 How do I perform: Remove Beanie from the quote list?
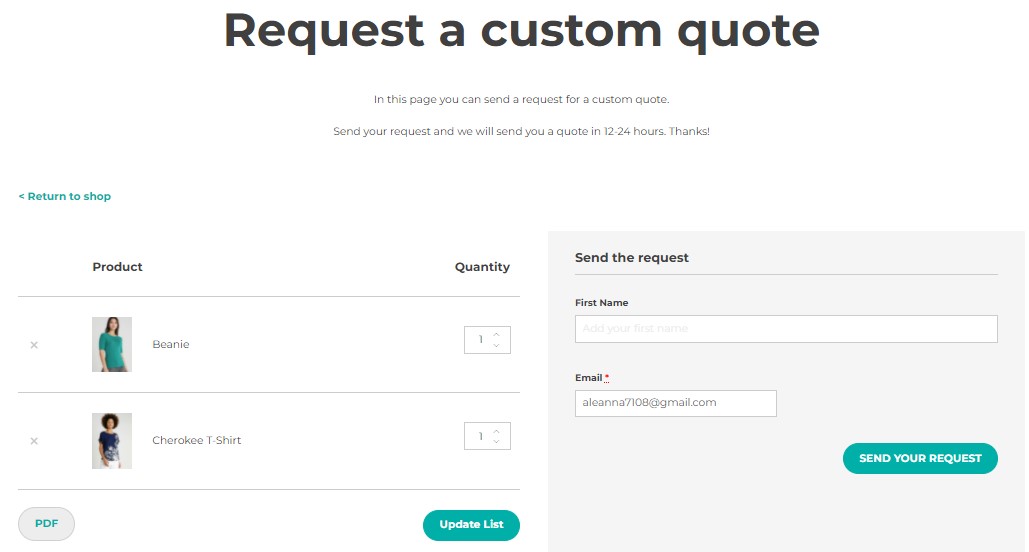tap(34, 345)
